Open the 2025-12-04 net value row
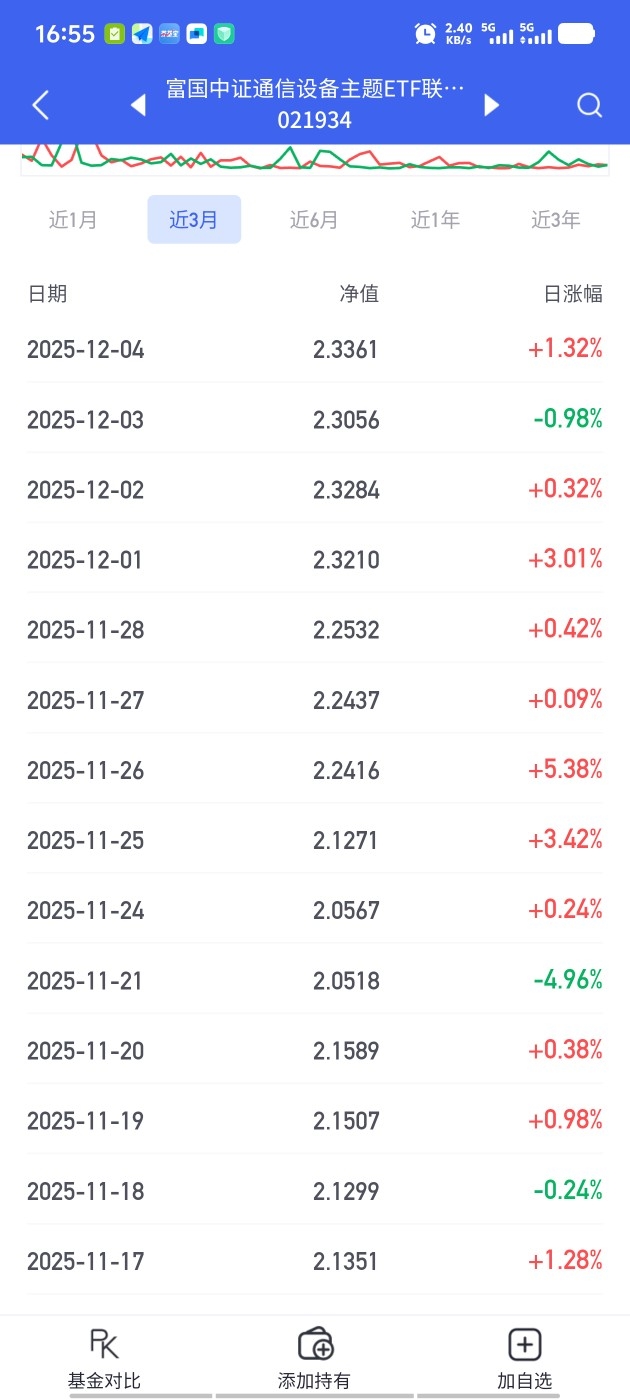The image size is (630, 1400). 315,350
